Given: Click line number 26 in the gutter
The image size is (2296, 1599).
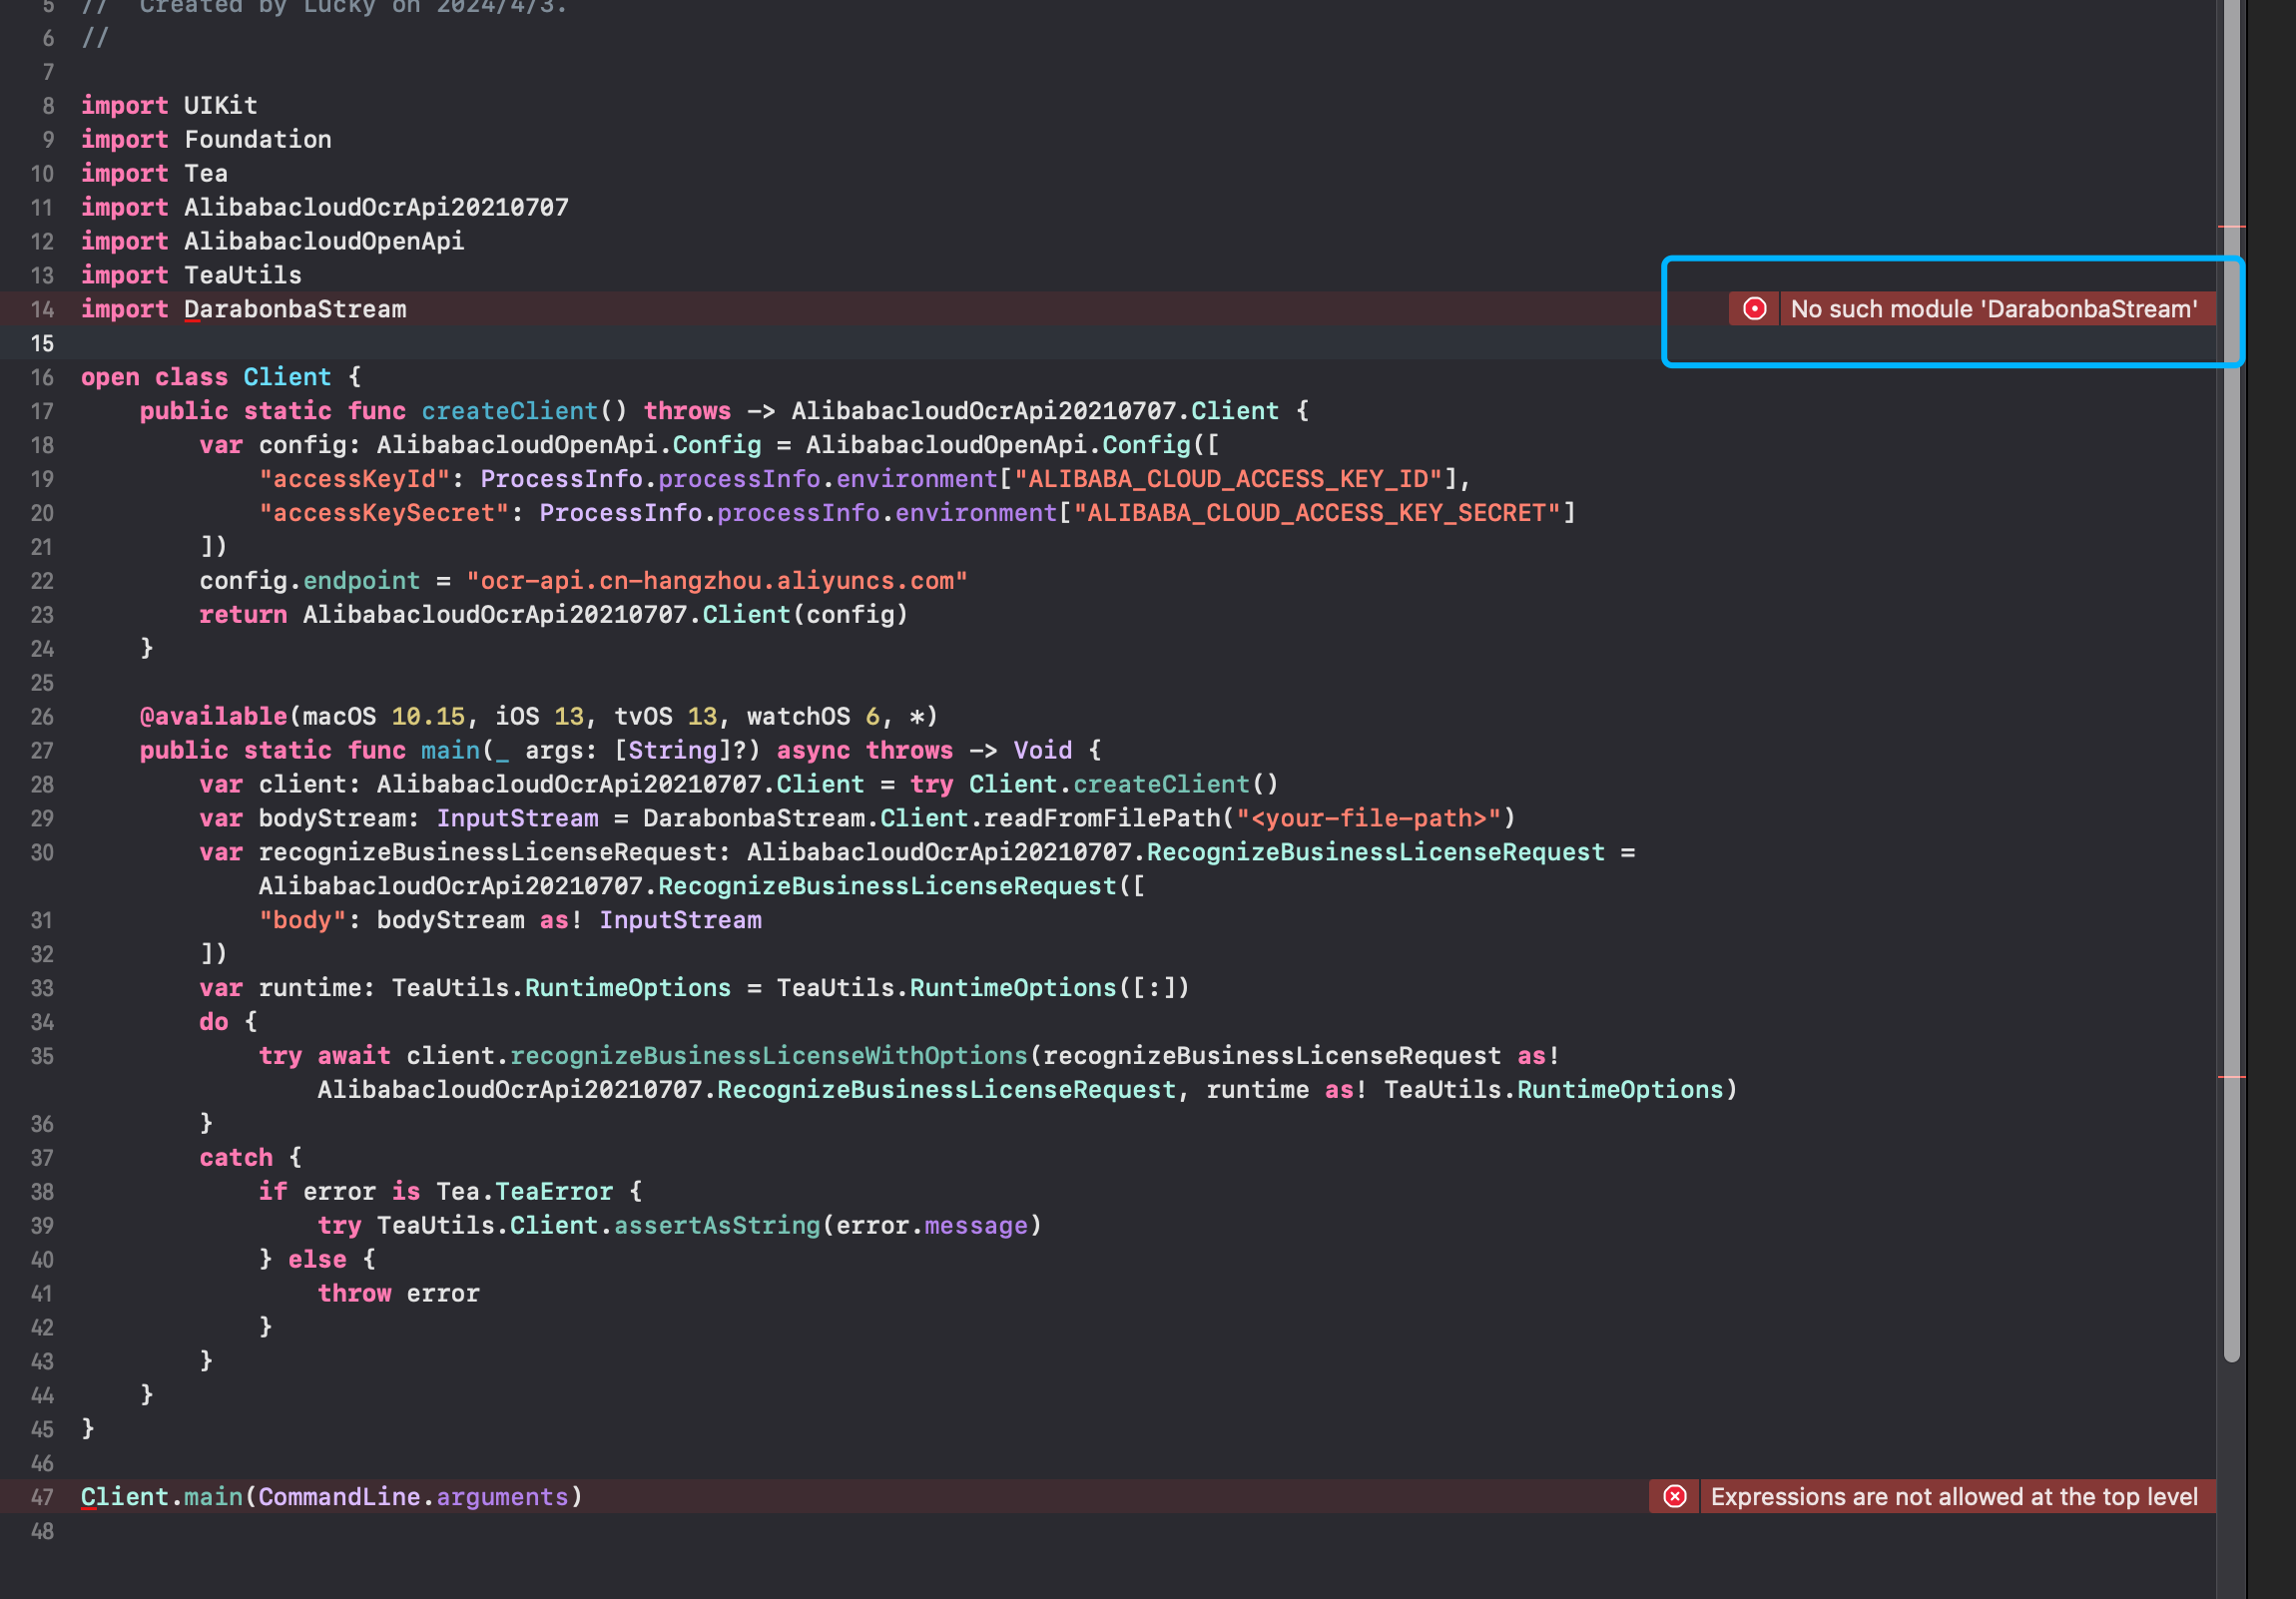Looking at the screenshot, I should tap(42, 716).
